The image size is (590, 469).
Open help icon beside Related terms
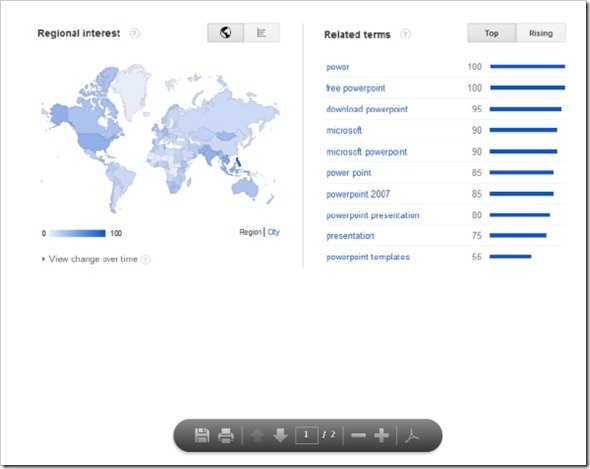click(405, 34)
